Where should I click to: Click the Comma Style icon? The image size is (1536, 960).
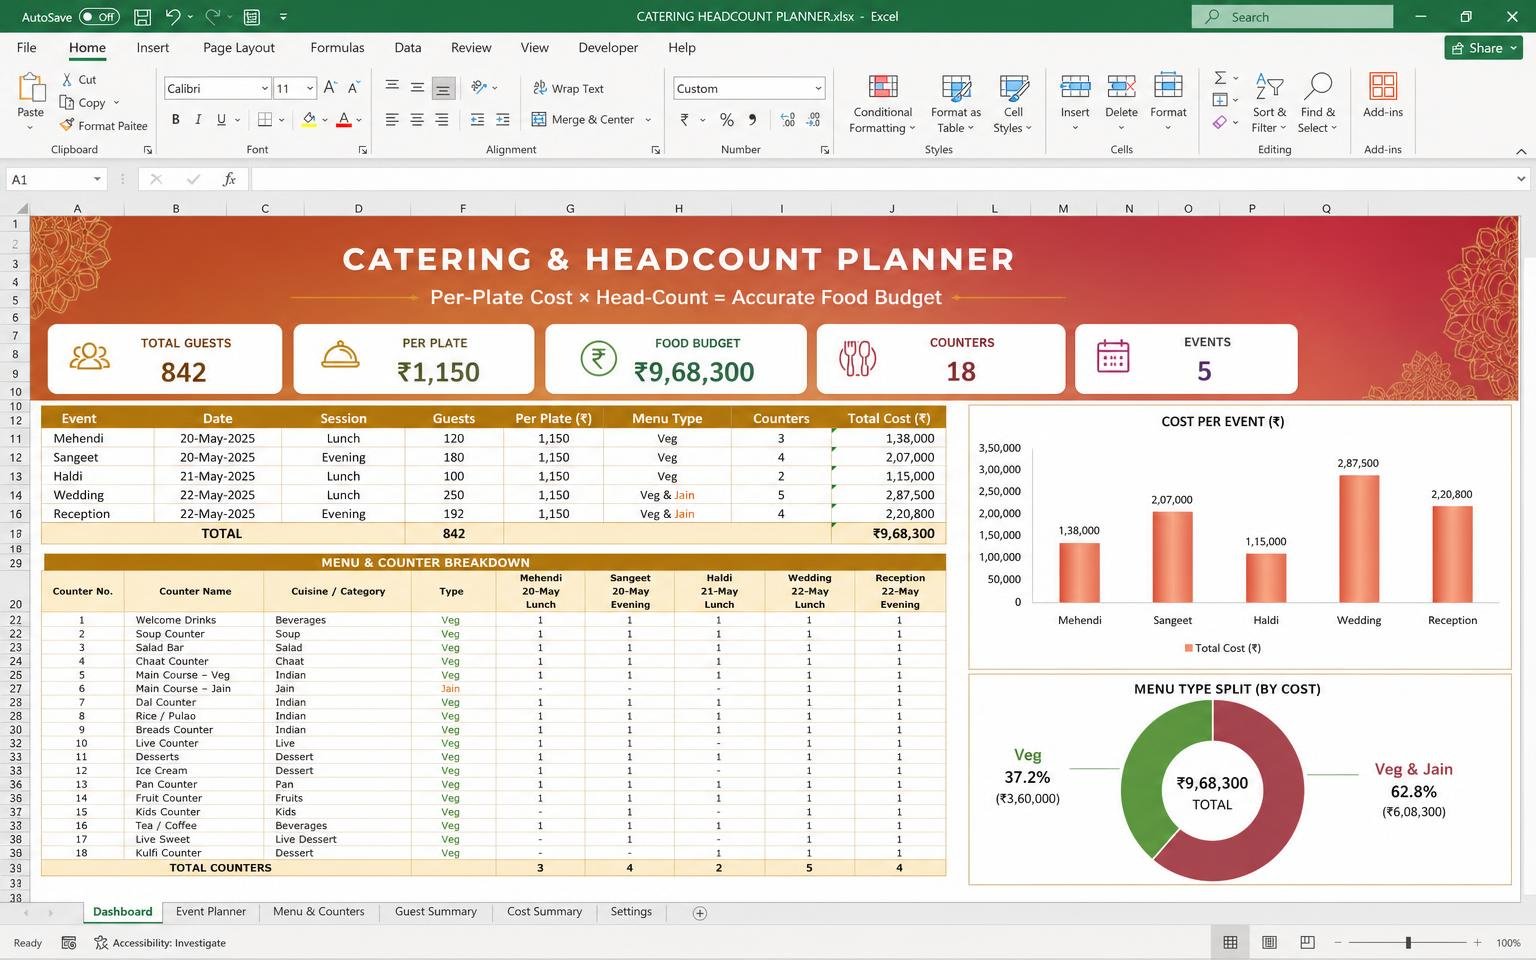[x=752, y=120]
